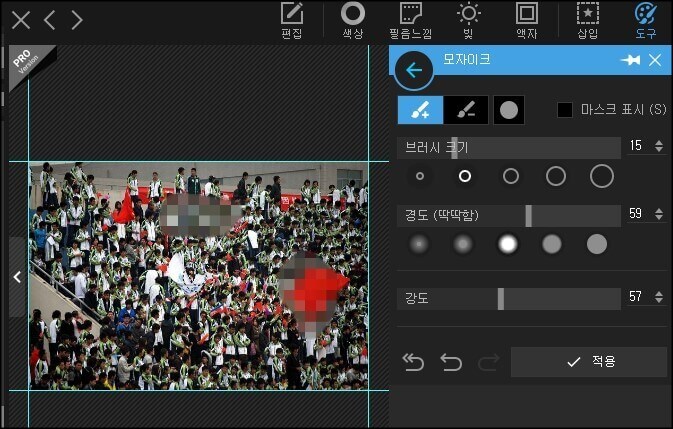Open the 삽입 (Insert) tab
The width and height of the screenshot is (673, 429).
pos(588,21)
